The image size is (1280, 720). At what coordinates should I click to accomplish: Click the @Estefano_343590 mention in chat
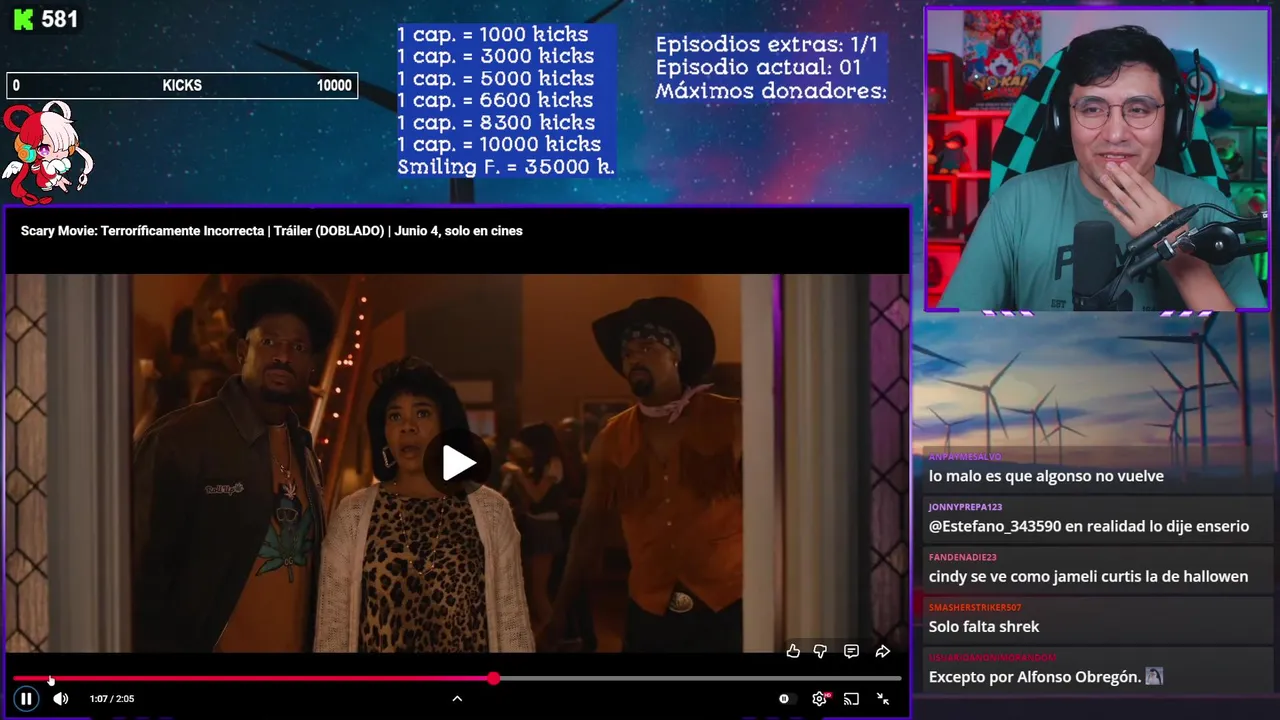[x=992, y=527]
